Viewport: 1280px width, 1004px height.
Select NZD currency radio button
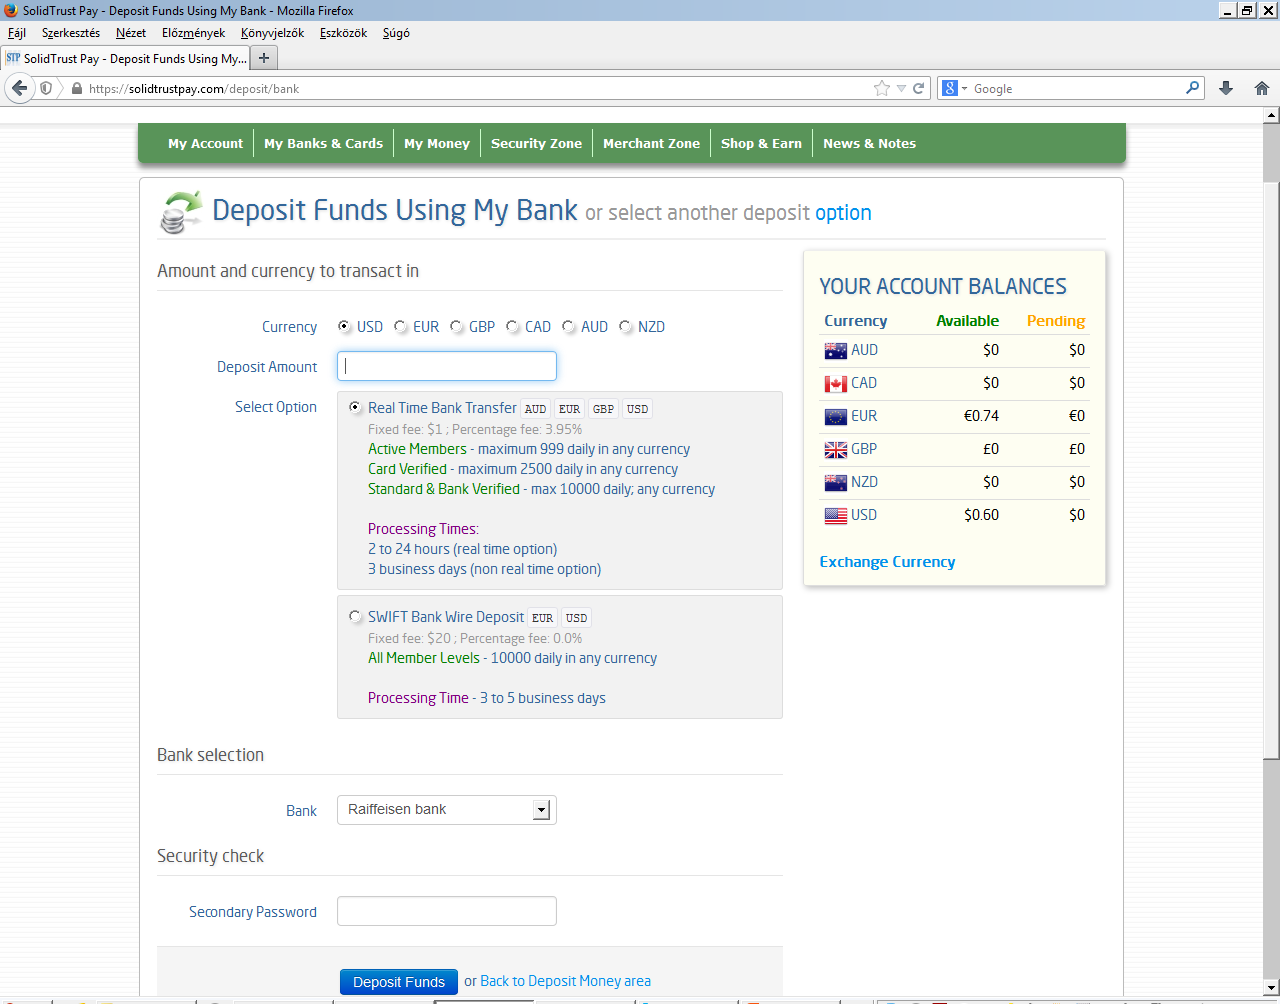625,326
